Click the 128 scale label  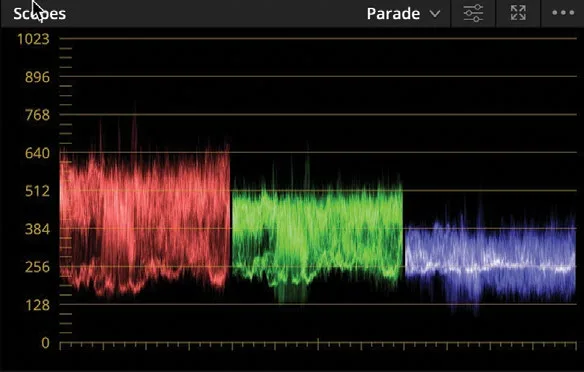point(37,305)
